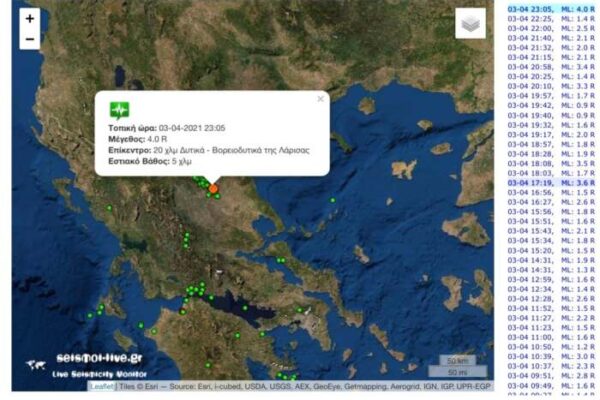Click the seismoi-live.gr logo

click(x=88, y=365)
